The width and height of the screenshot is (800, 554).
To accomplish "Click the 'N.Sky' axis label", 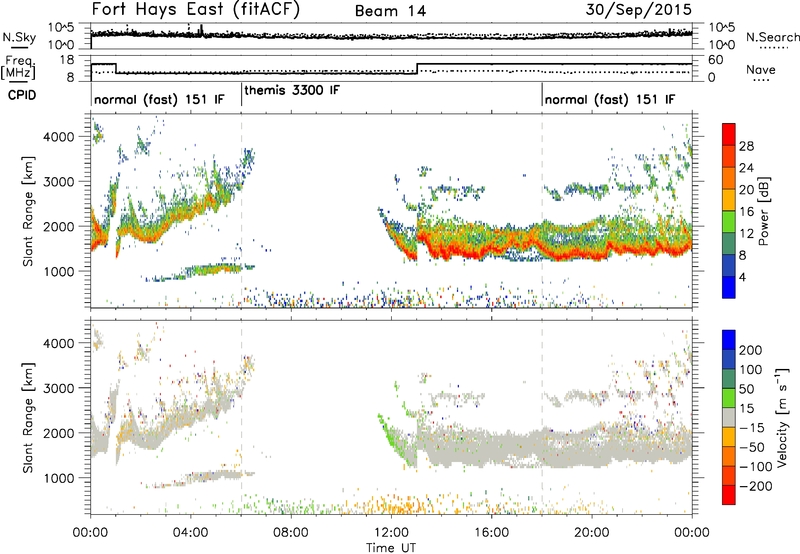I will coord(19,37).
